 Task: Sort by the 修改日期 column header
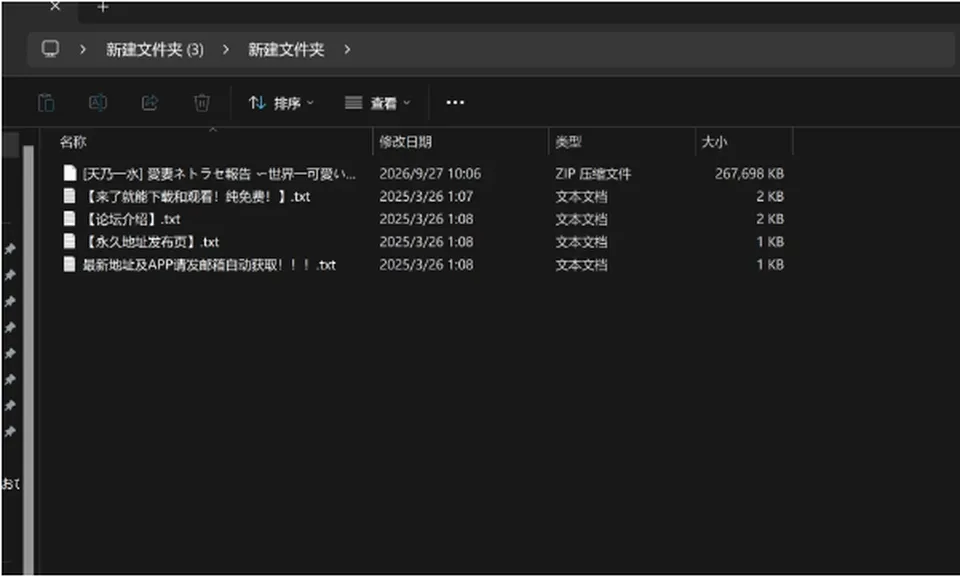(x=405, y=142)
